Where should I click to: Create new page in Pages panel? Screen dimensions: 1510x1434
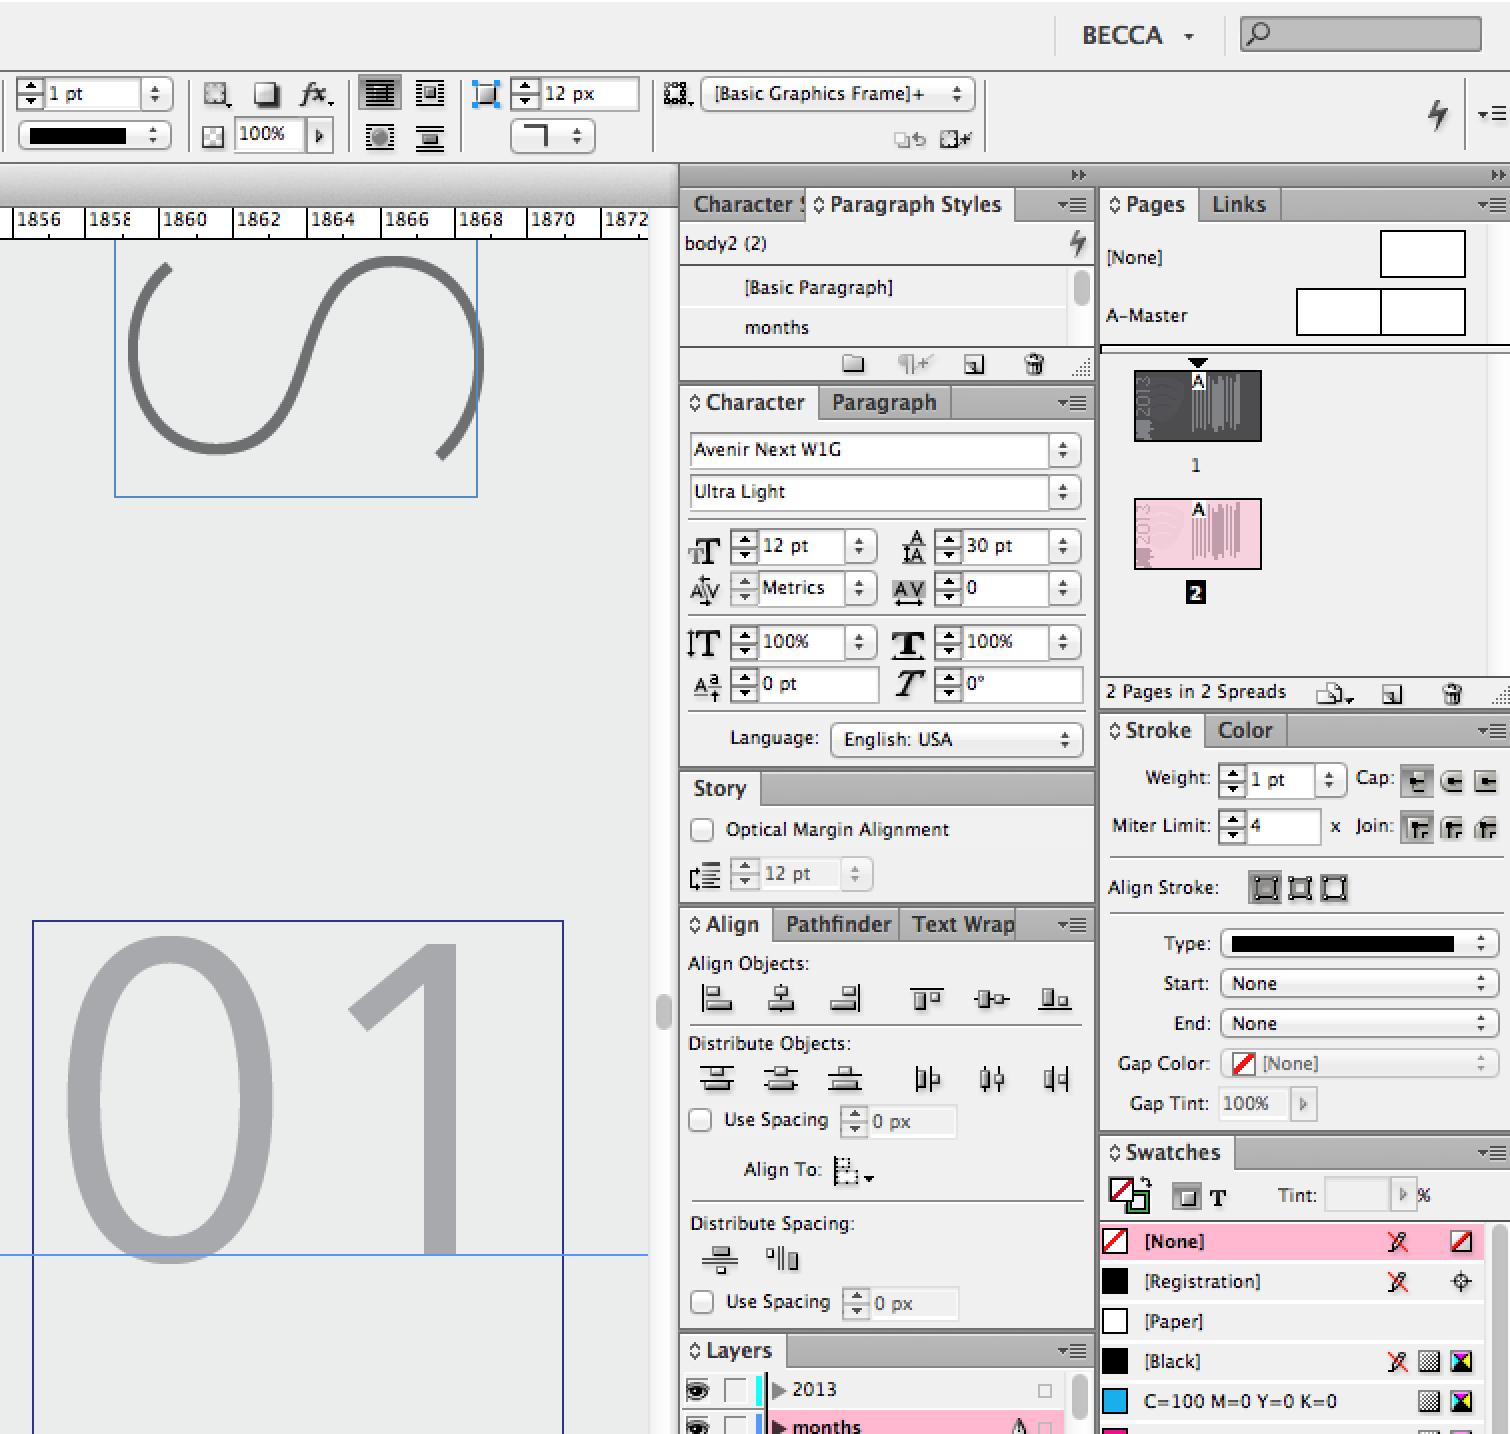[x=1391, y=693]
